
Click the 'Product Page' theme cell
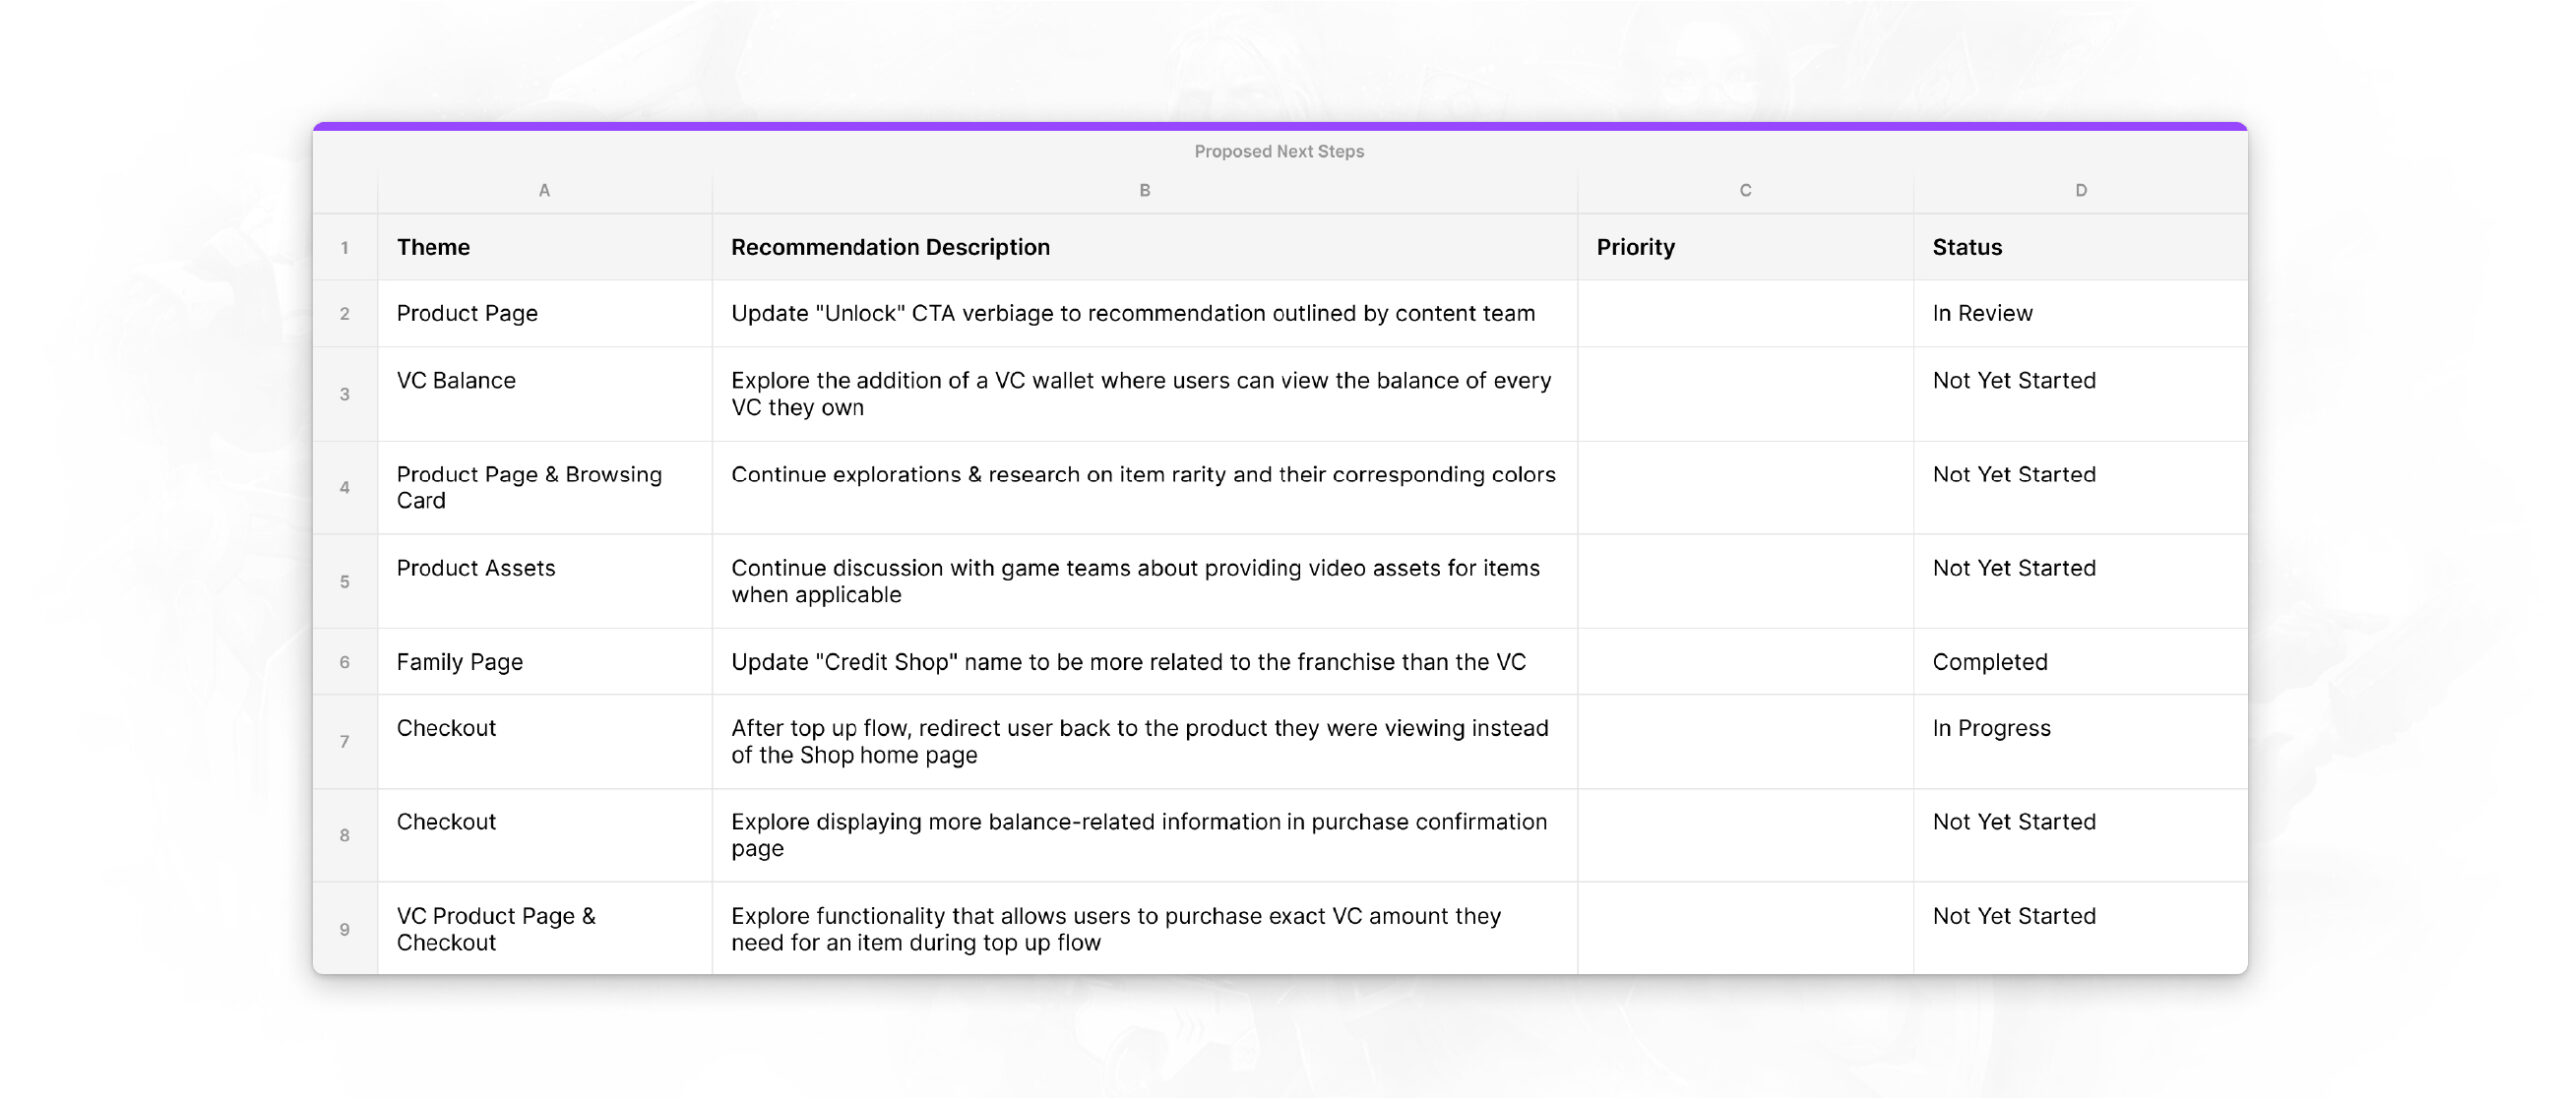tap(544, 314)
